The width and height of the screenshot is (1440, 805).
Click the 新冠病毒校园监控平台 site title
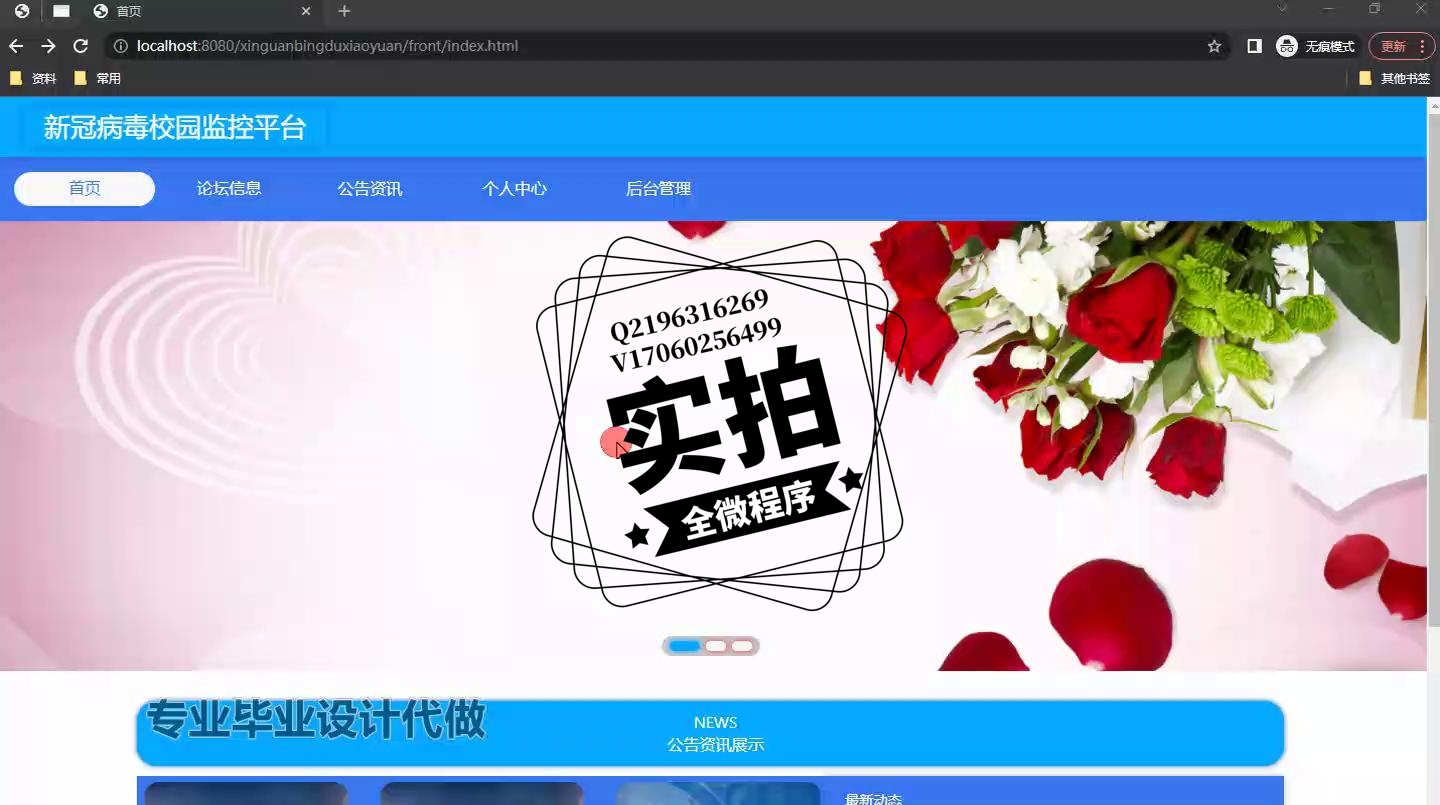coord(174,127)
